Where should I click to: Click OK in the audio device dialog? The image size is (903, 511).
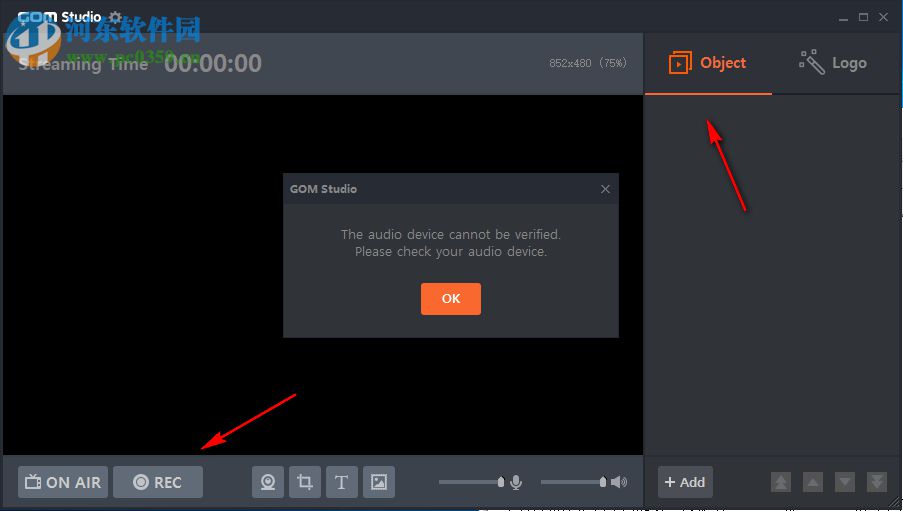coord(450,298)
